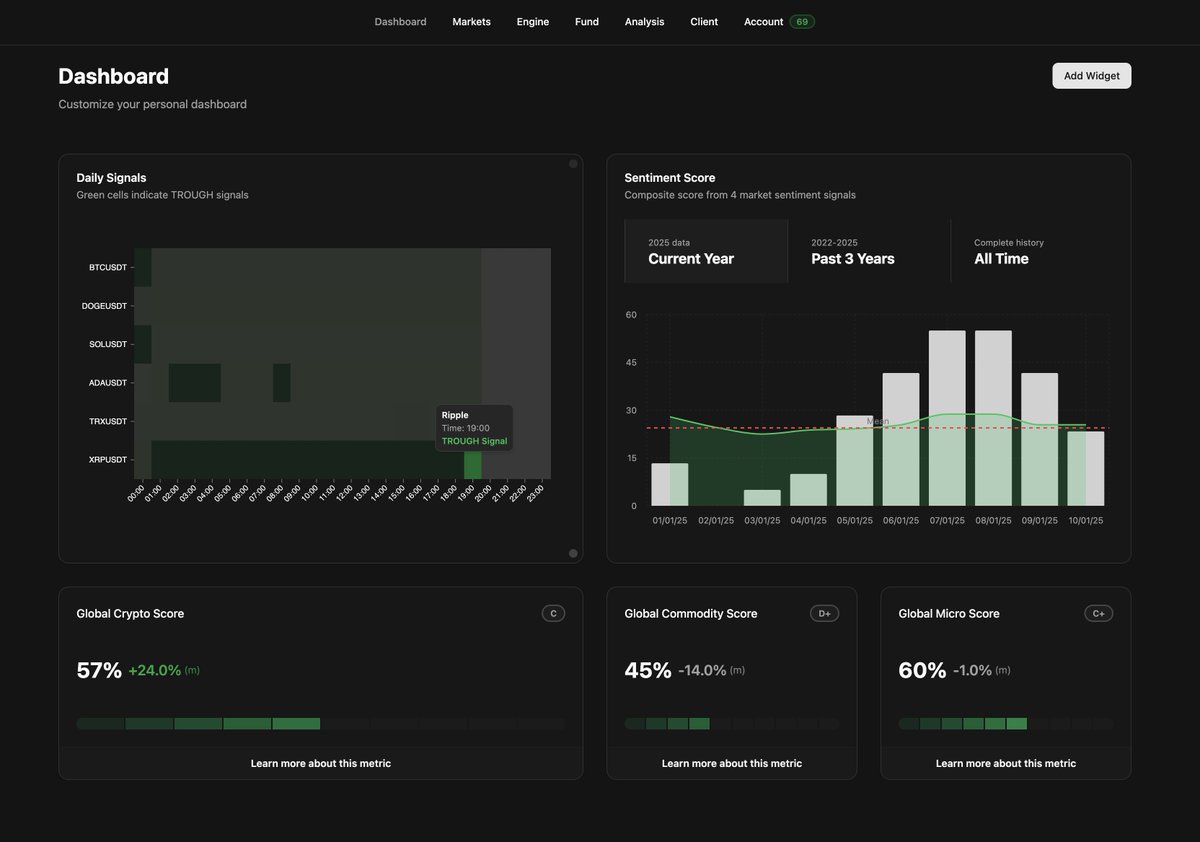
Task: Click the resize handle below Daily Signals chart
Action: (x=572, y=552)
